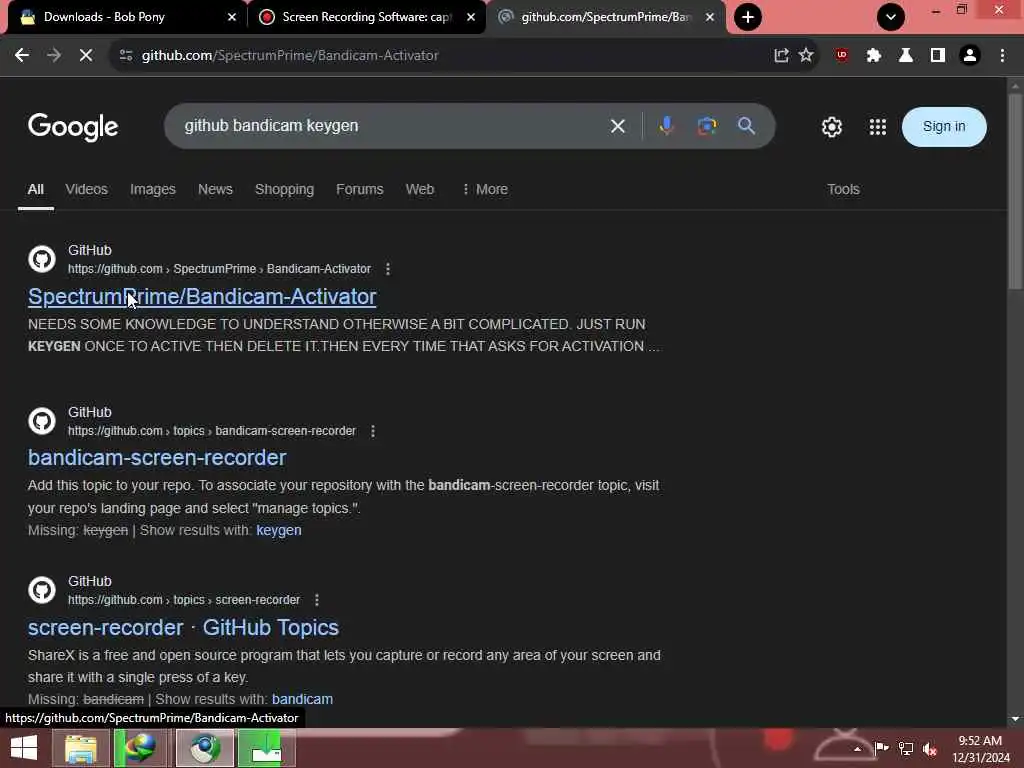
Task: Search by image with Google Lens
Action: (706, 126)
